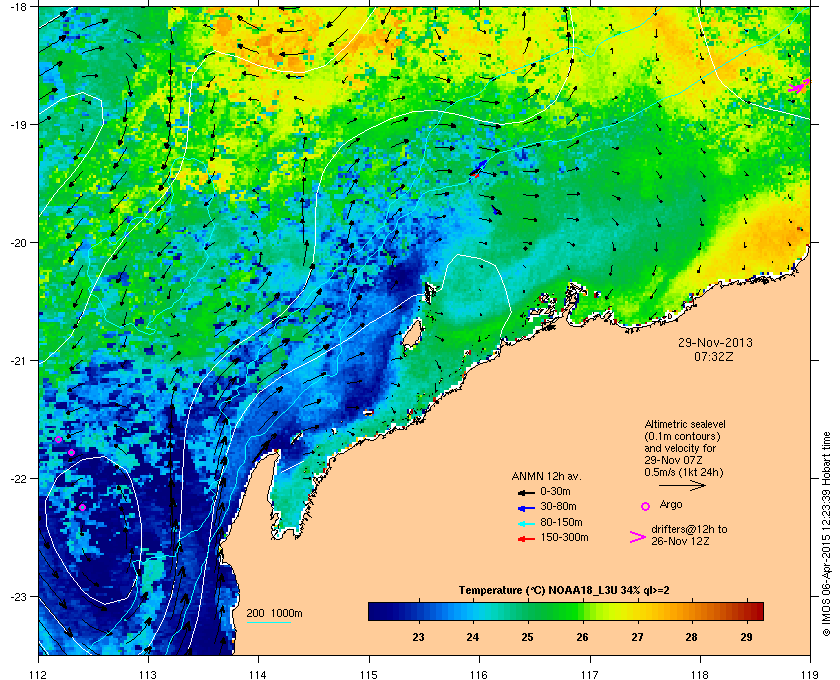Click the magenta drifter marker near 119°E
The width and height of the screenshot is (840, 680).
tap(799, 86)
